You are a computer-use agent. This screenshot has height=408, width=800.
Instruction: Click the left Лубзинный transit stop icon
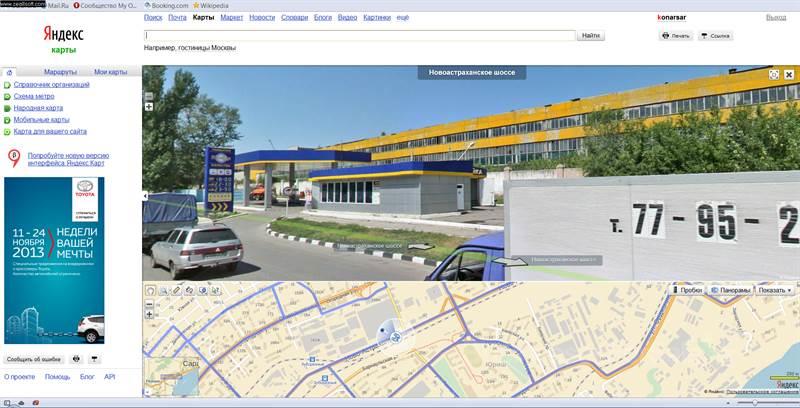coord(312,359)
